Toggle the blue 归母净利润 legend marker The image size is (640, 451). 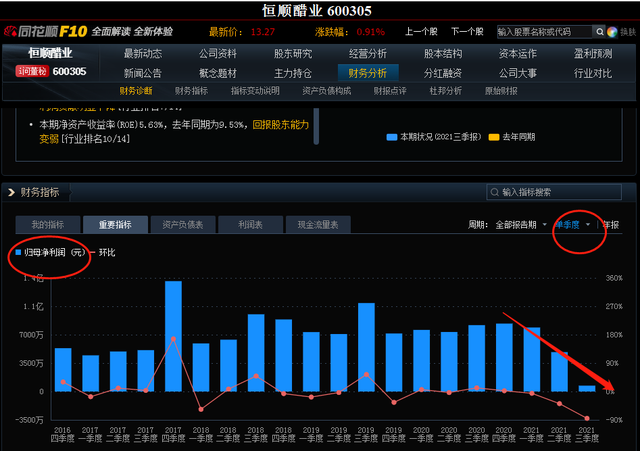pos(18,252)
